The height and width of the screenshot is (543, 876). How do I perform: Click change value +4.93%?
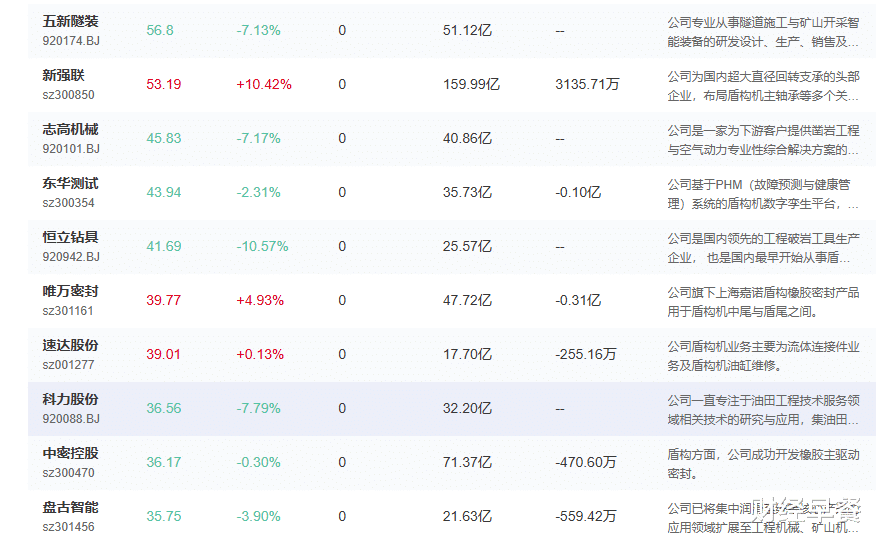(x=260, y=301)
